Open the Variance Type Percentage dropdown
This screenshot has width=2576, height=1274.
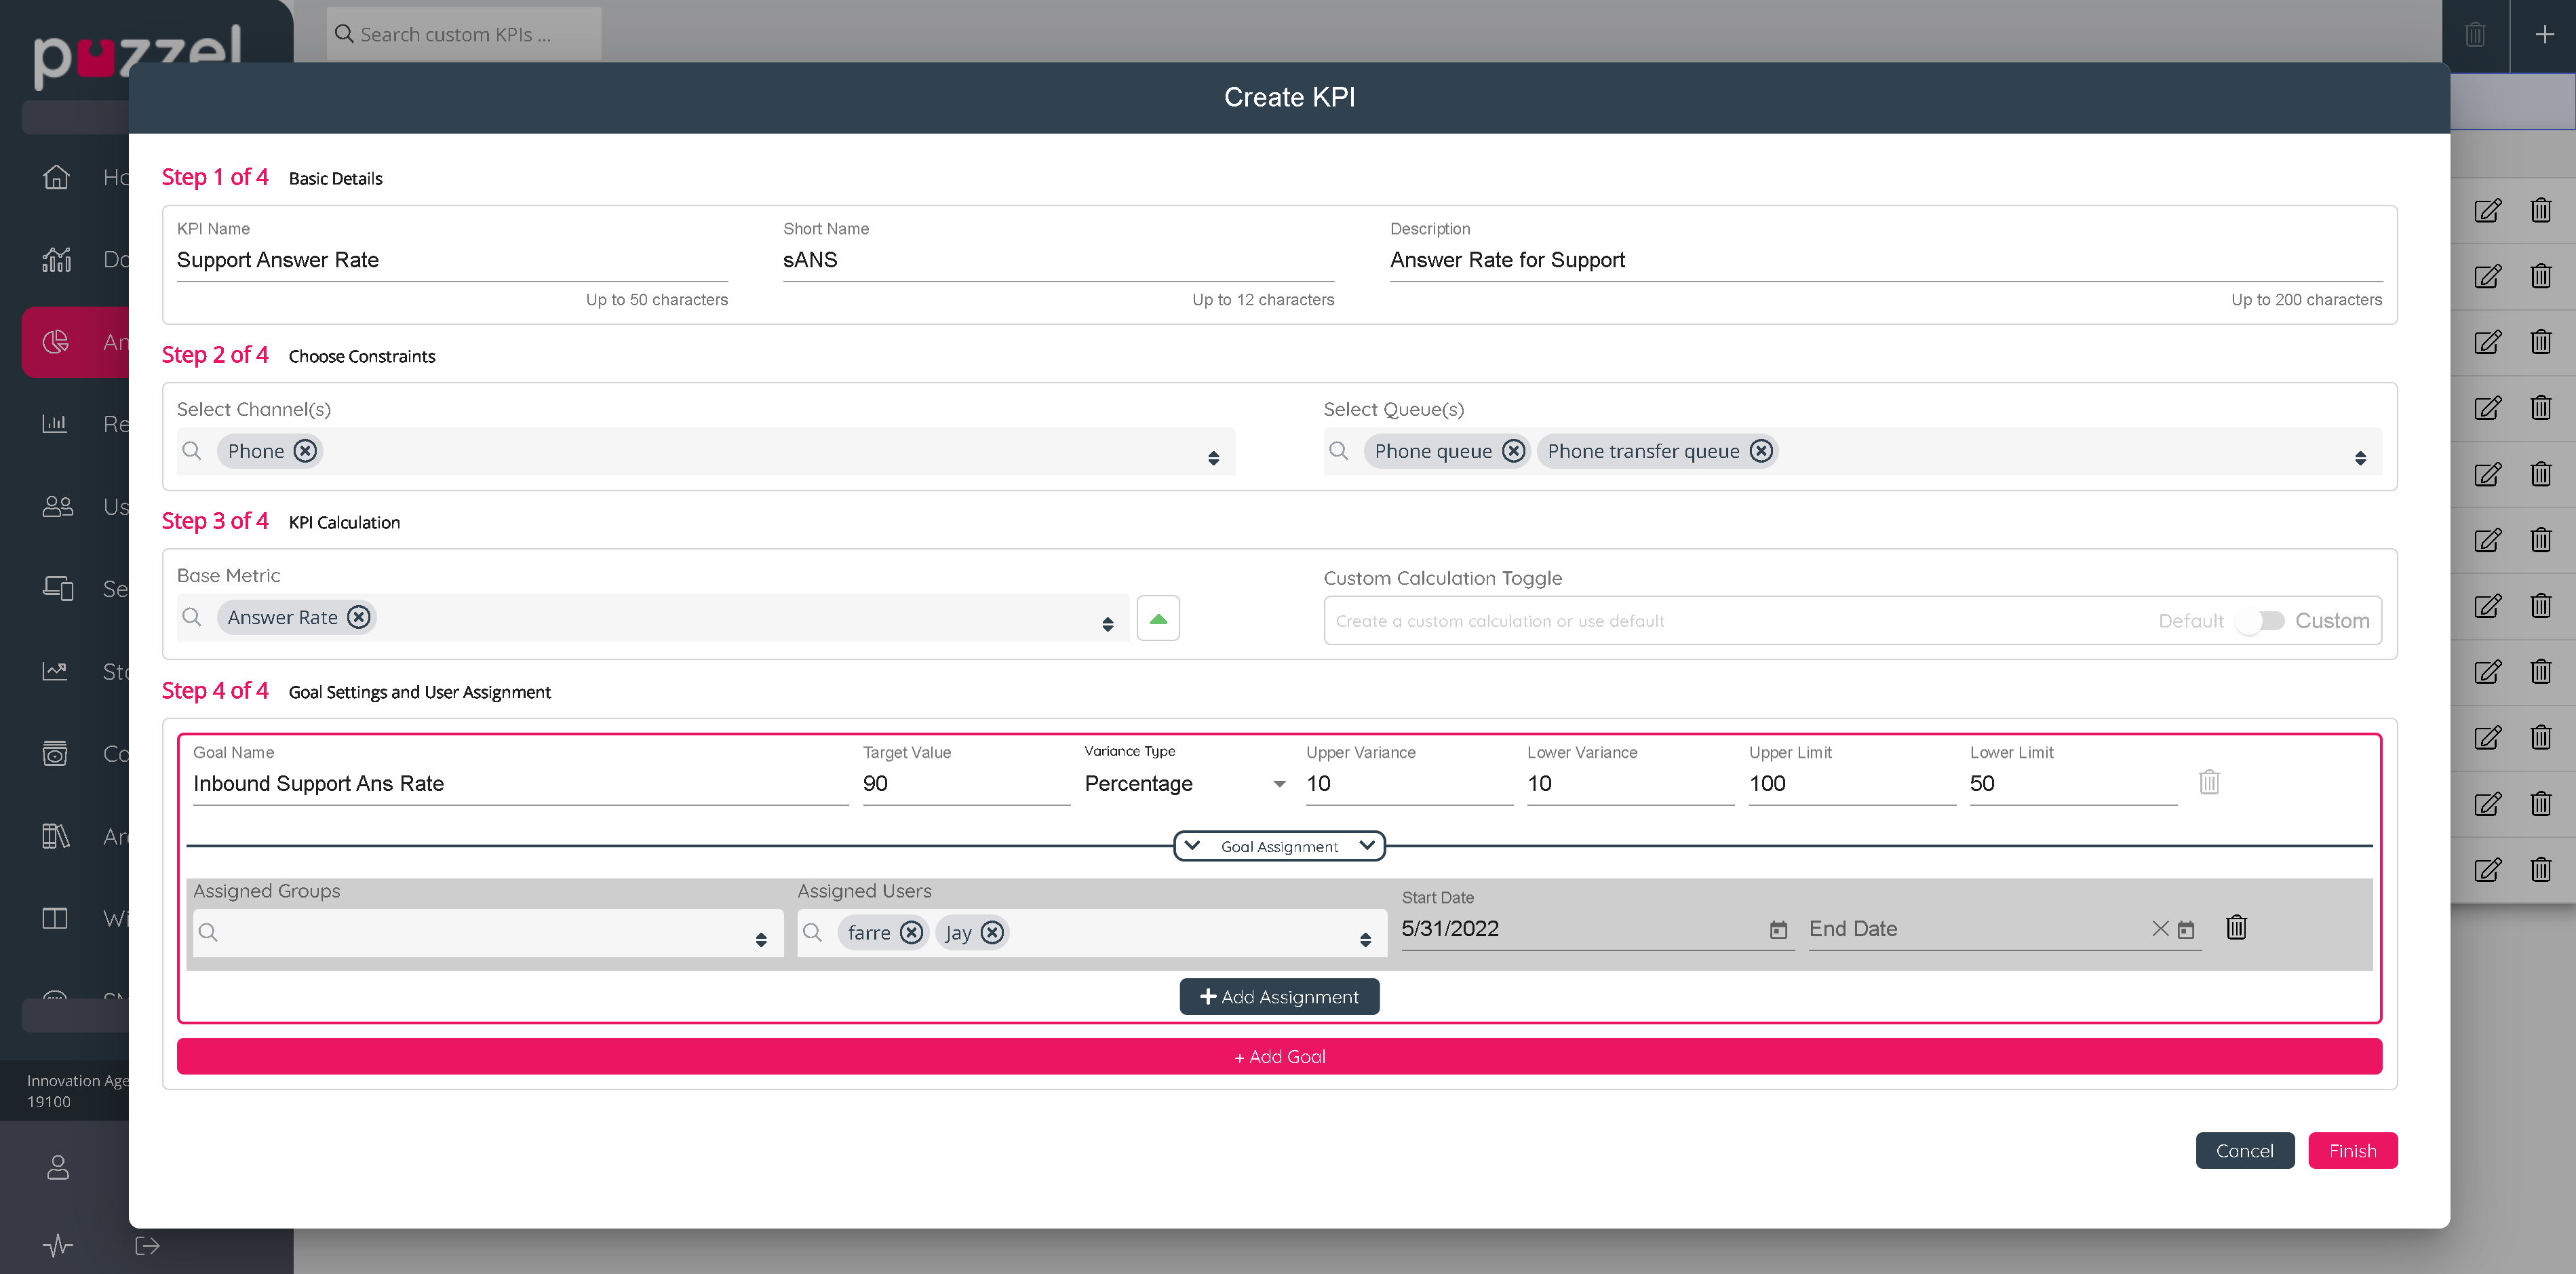click(x=1279, y=784)
